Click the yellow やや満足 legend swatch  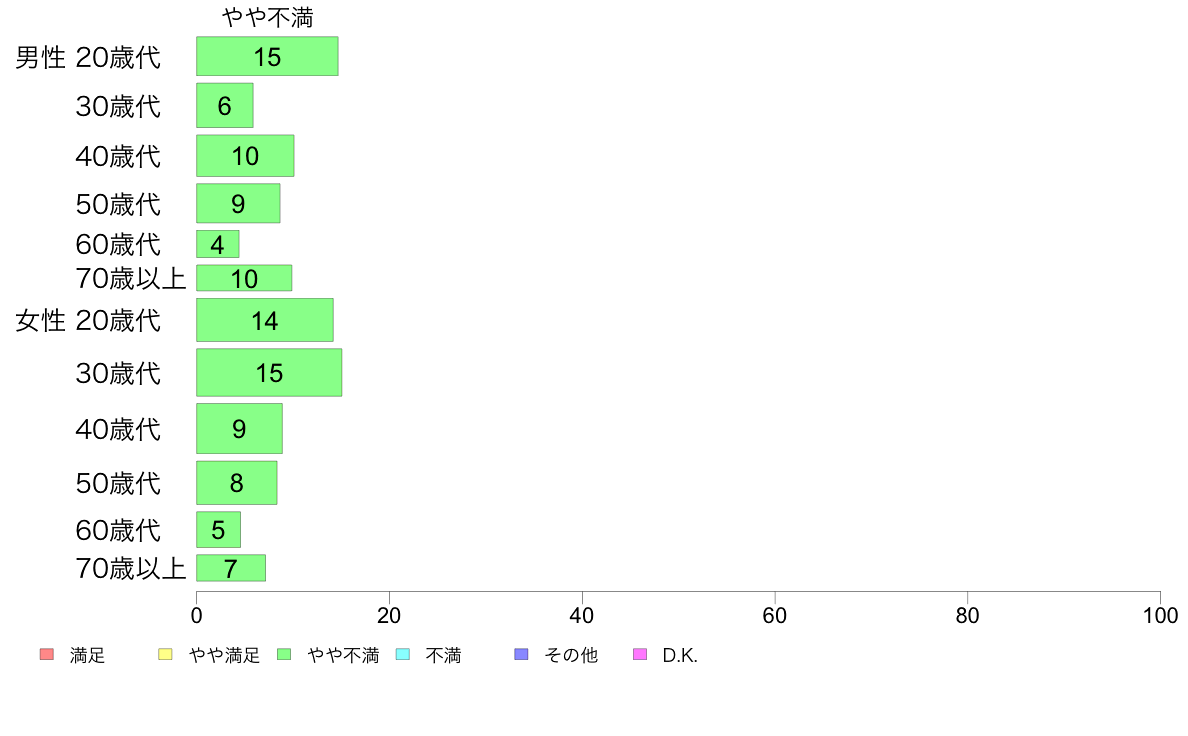point(165,654)
